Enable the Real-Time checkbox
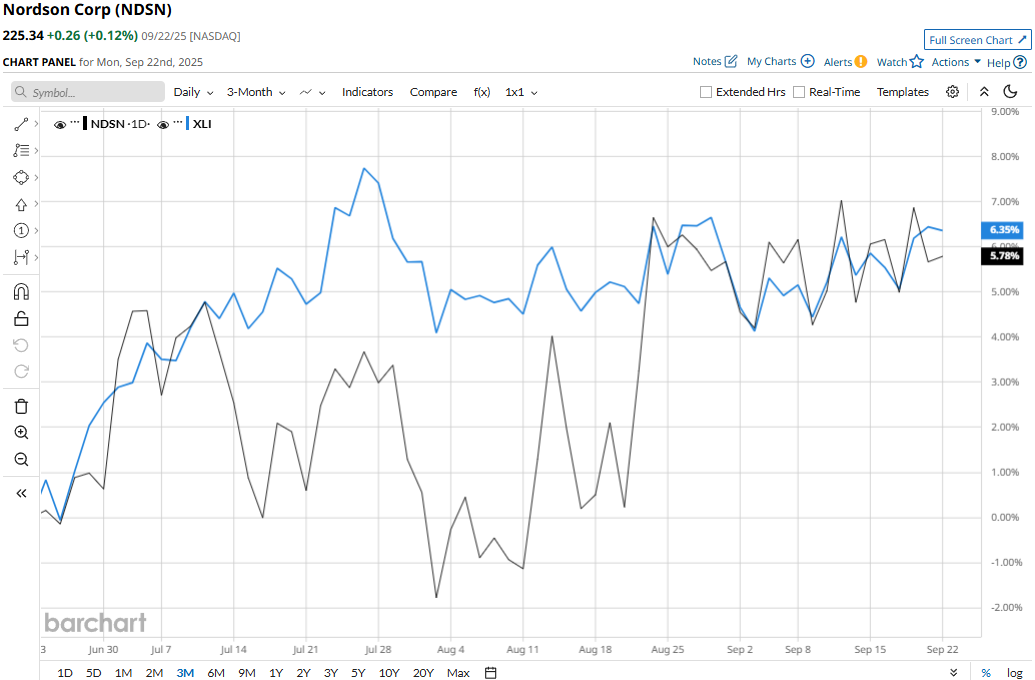The width and height of the screenshot is (1035, 680). pyautogui.click(x=799, y=92)
